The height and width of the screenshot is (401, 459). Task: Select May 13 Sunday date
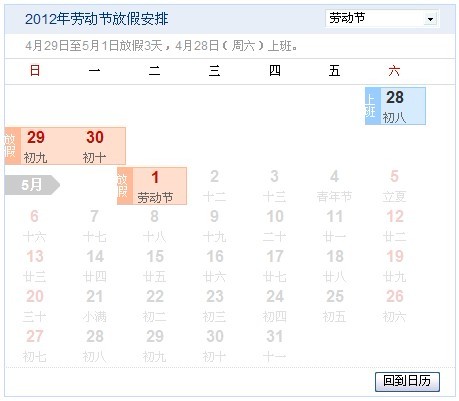pos(35,266)
